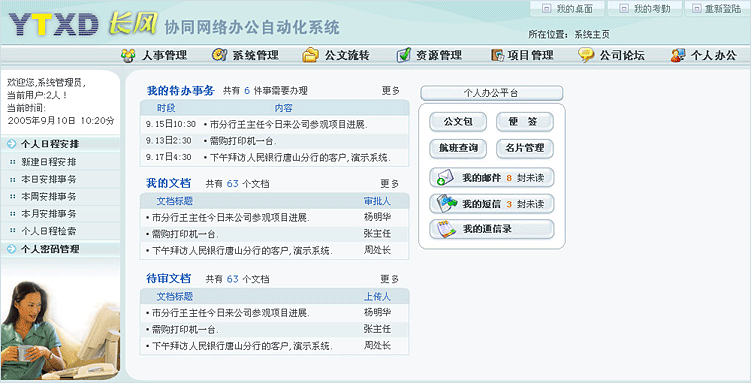Click the bullet icon beside 个人日程检索

coord(13,231)
